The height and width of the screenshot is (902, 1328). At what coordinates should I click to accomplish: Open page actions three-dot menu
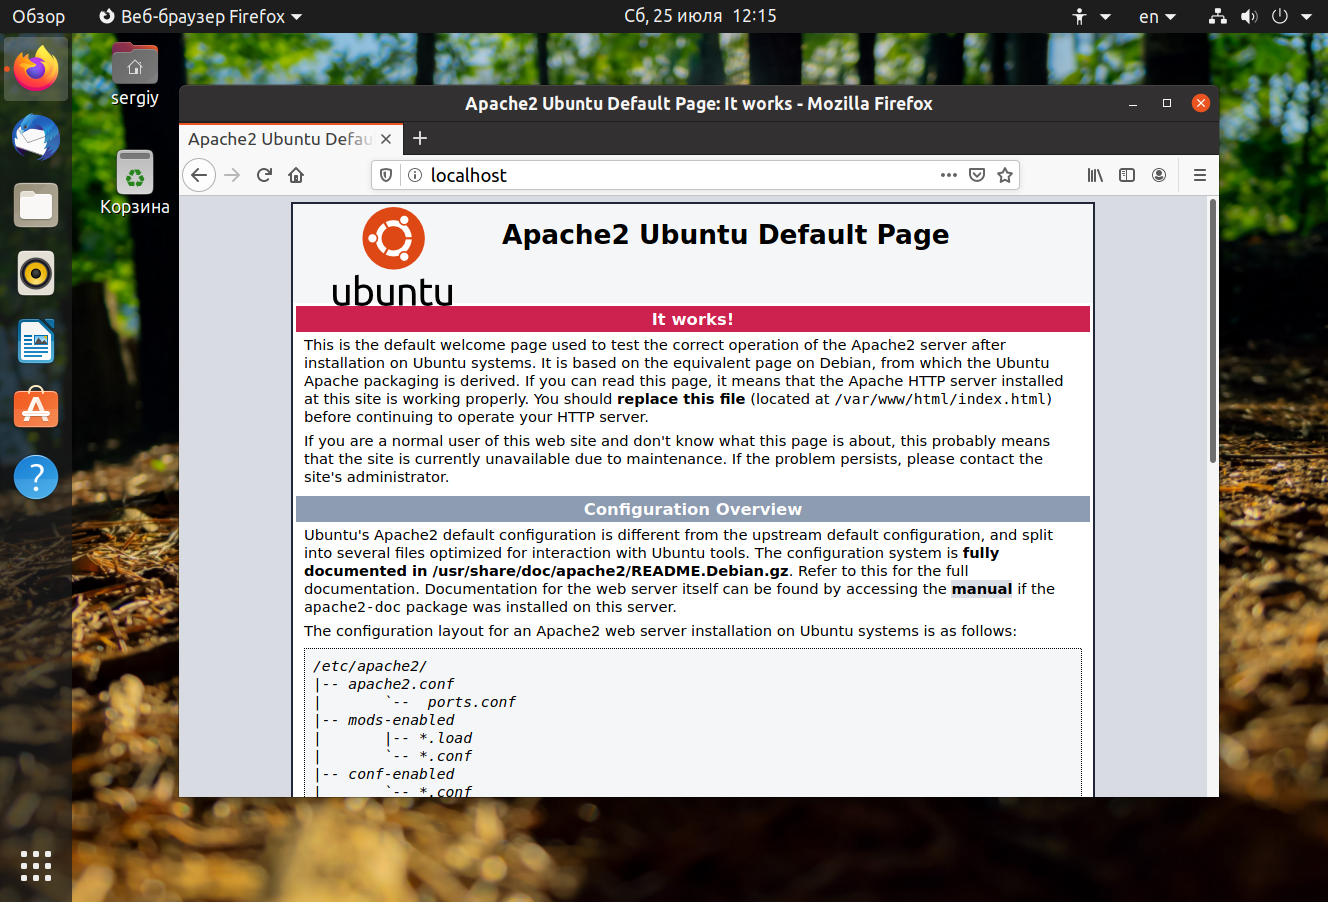coord(948,175)
